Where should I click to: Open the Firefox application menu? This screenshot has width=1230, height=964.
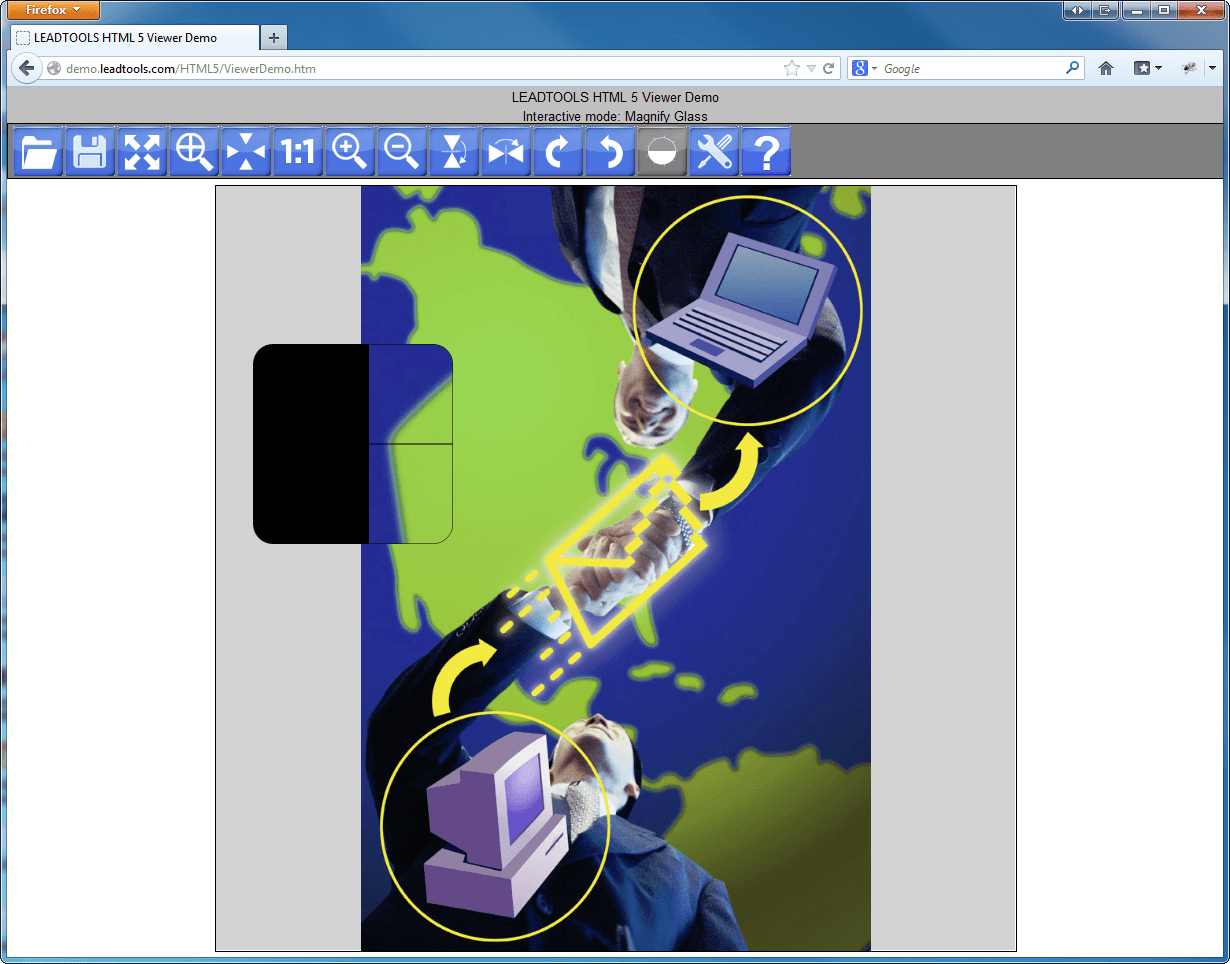pyautogui.click(x=53, y=10)
